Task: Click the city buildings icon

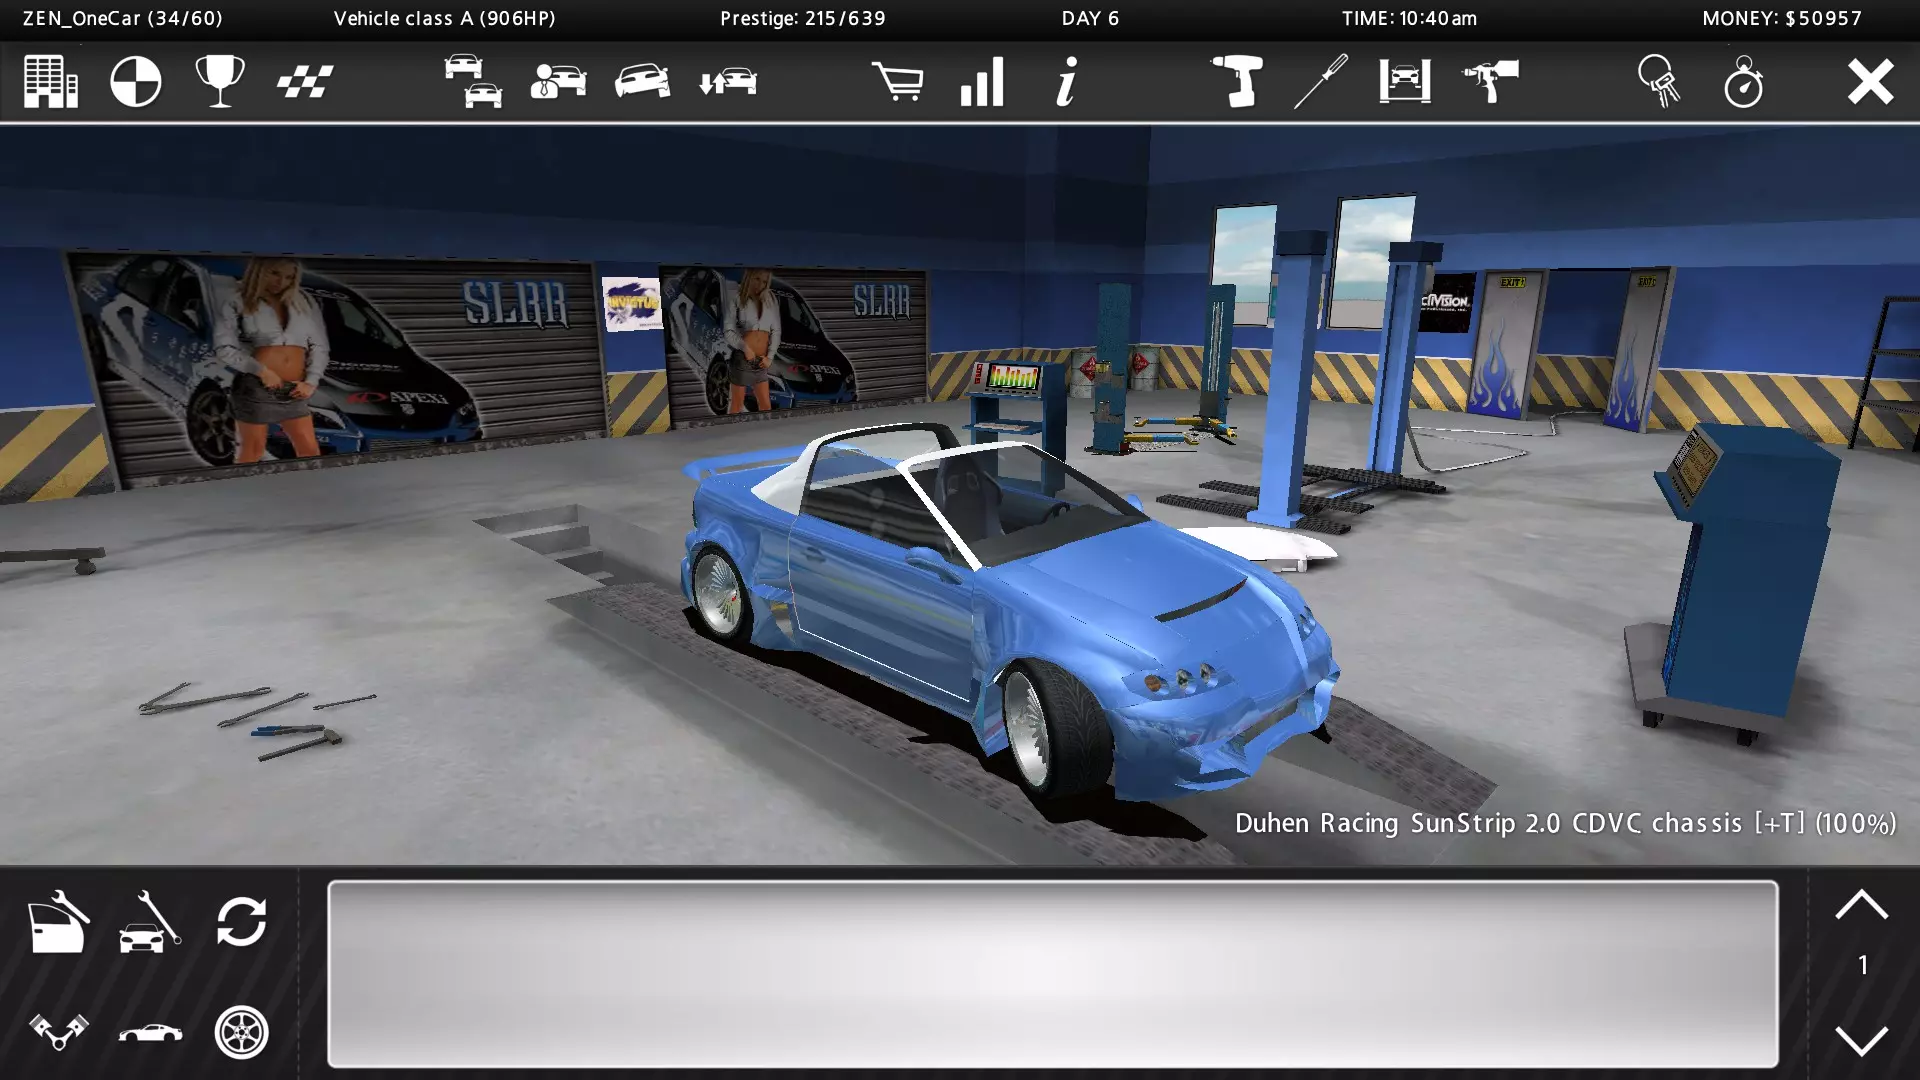Action: (51, 82)
